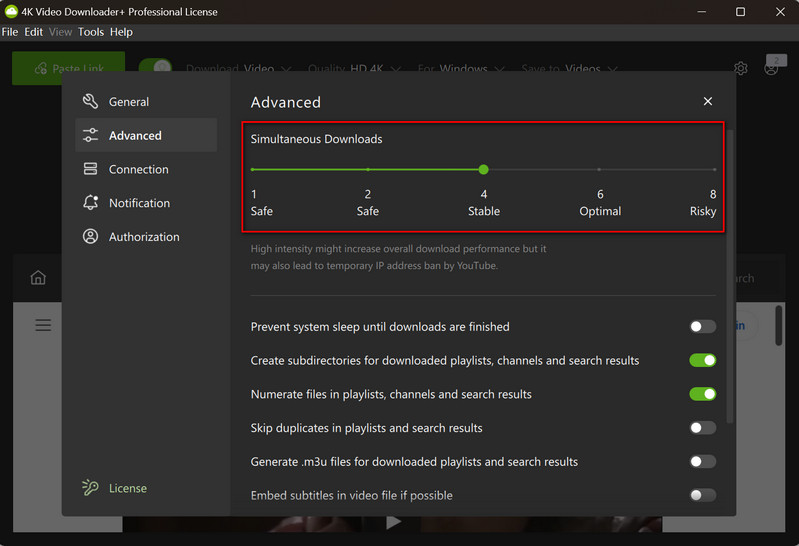Click the License link in sidebar
The height and width of the screenshot is (546, 799).
pyautogui.click(x=127, y=488)
